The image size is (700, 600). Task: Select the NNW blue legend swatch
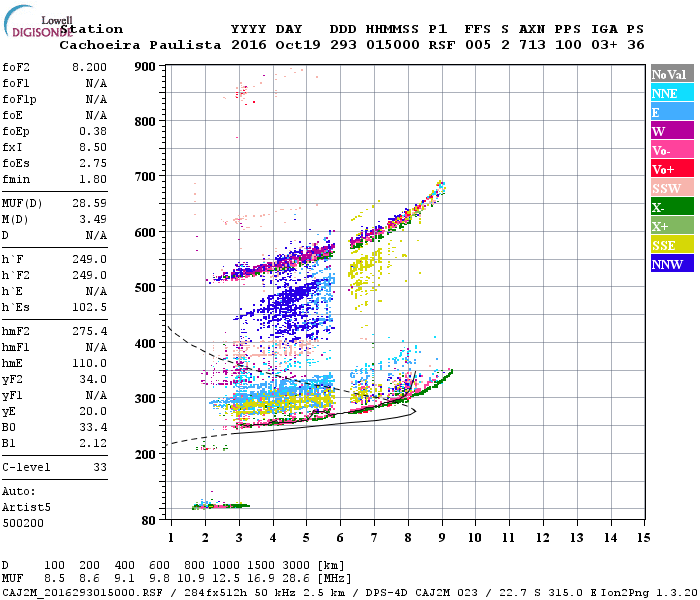pos(672,263)
